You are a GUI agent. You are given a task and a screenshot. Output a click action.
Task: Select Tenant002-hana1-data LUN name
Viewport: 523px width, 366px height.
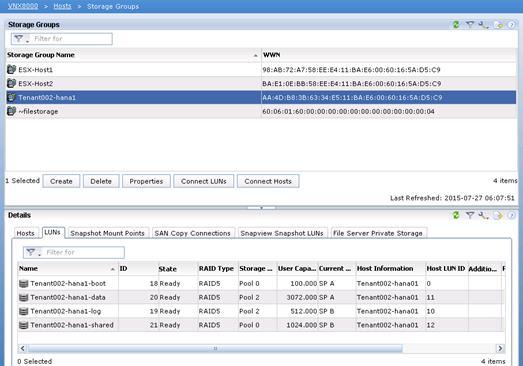(68, 297)
